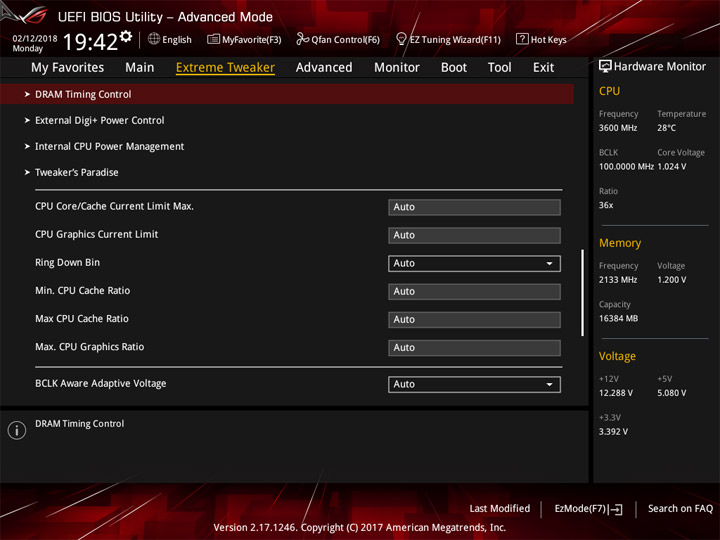Viewport: 720px width, 540px height.
Task: Open the Monitor tab
Action: tap(397, 68)
